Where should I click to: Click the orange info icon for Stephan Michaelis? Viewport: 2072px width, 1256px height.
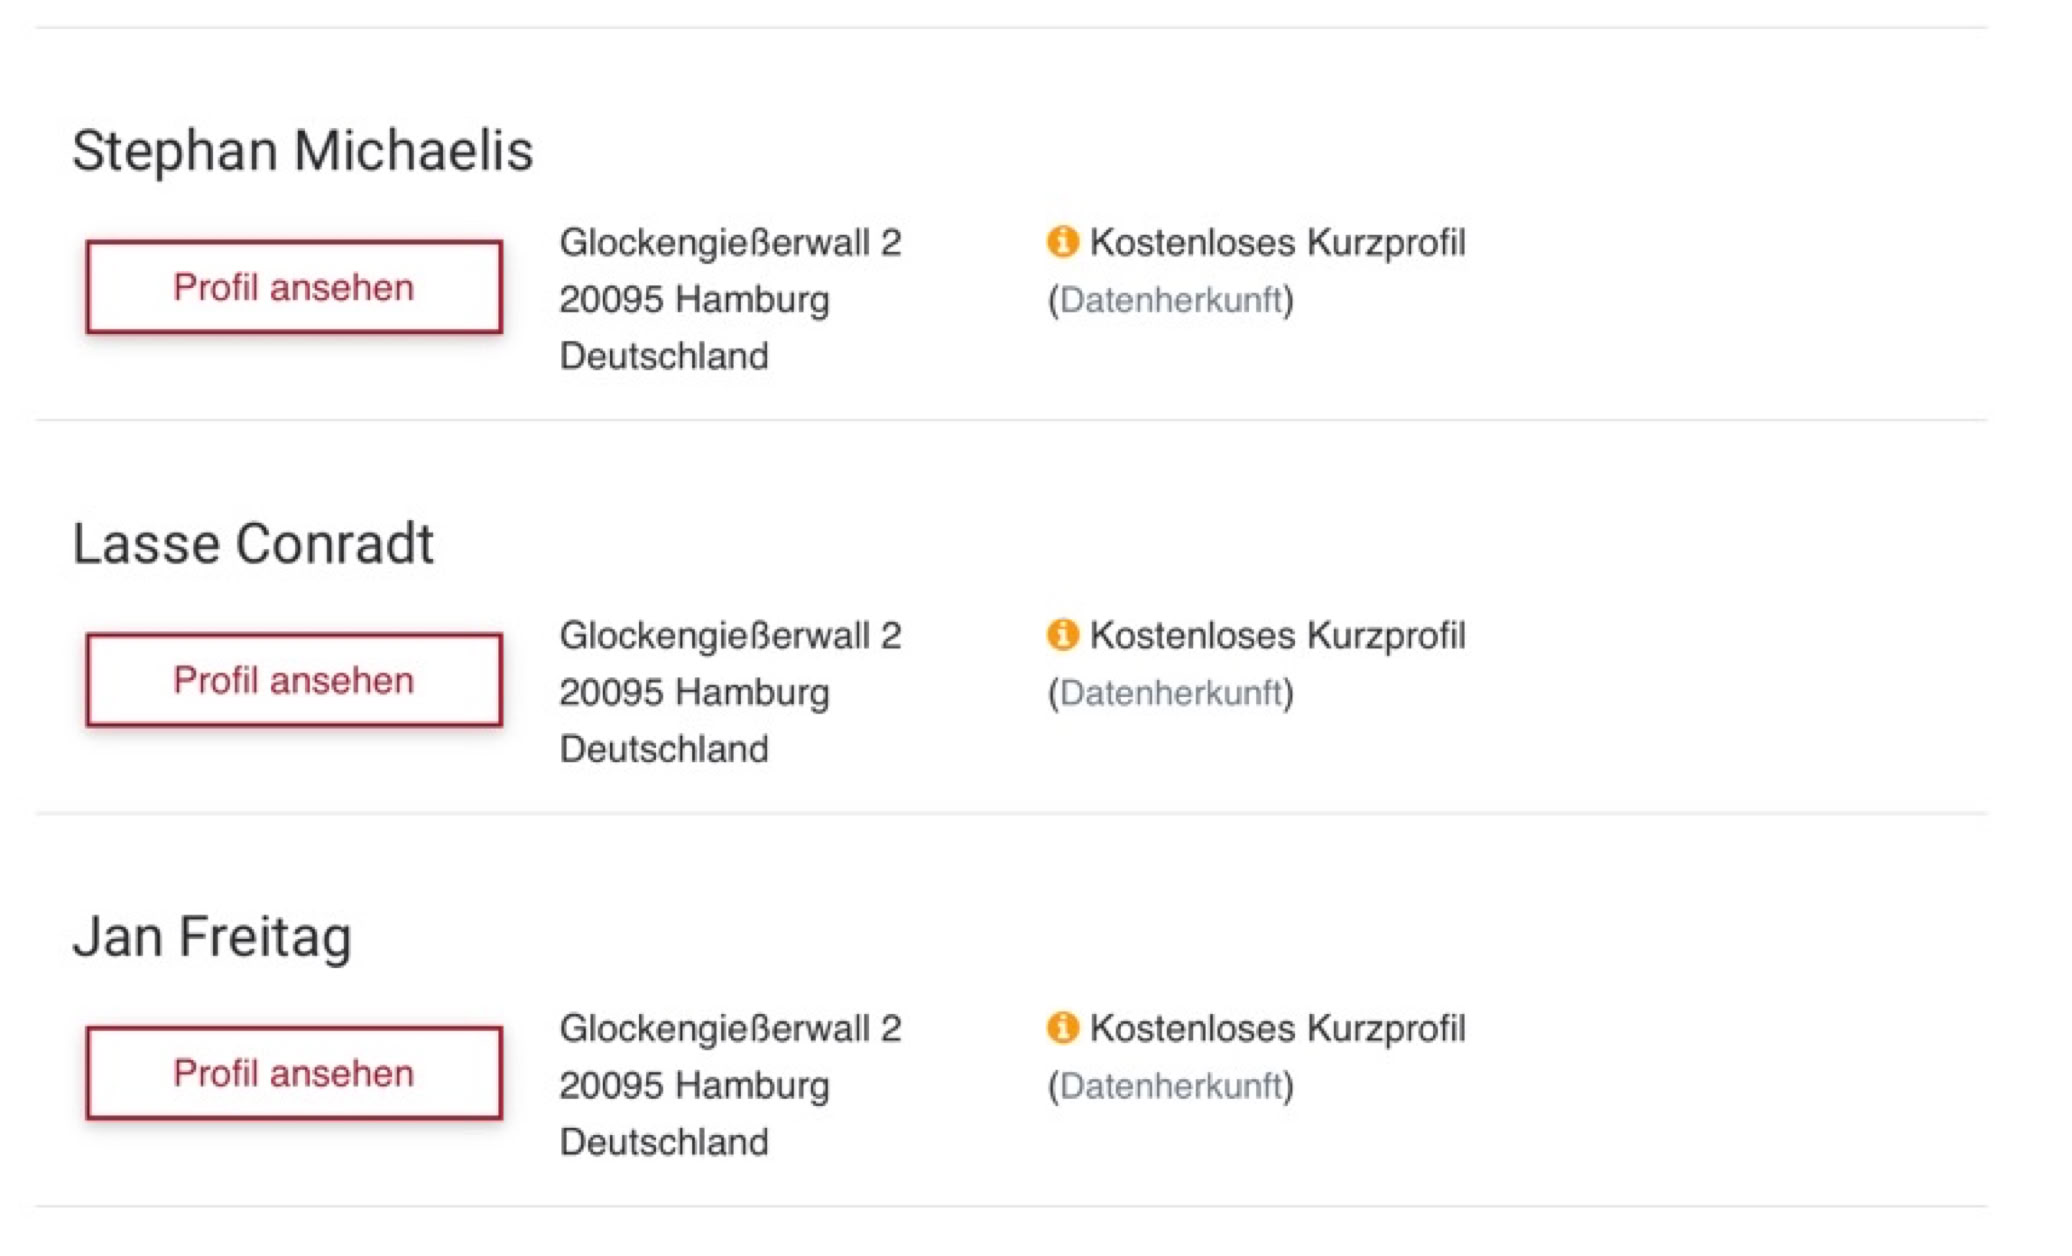tap(1062, 242)
